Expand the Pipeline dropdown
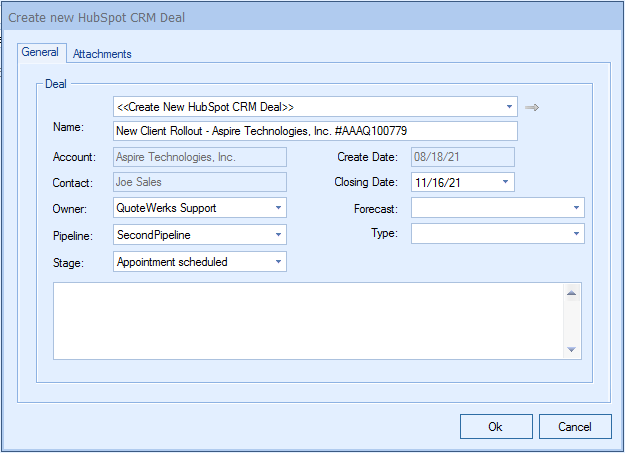625x453 pixels. [277, 235]
